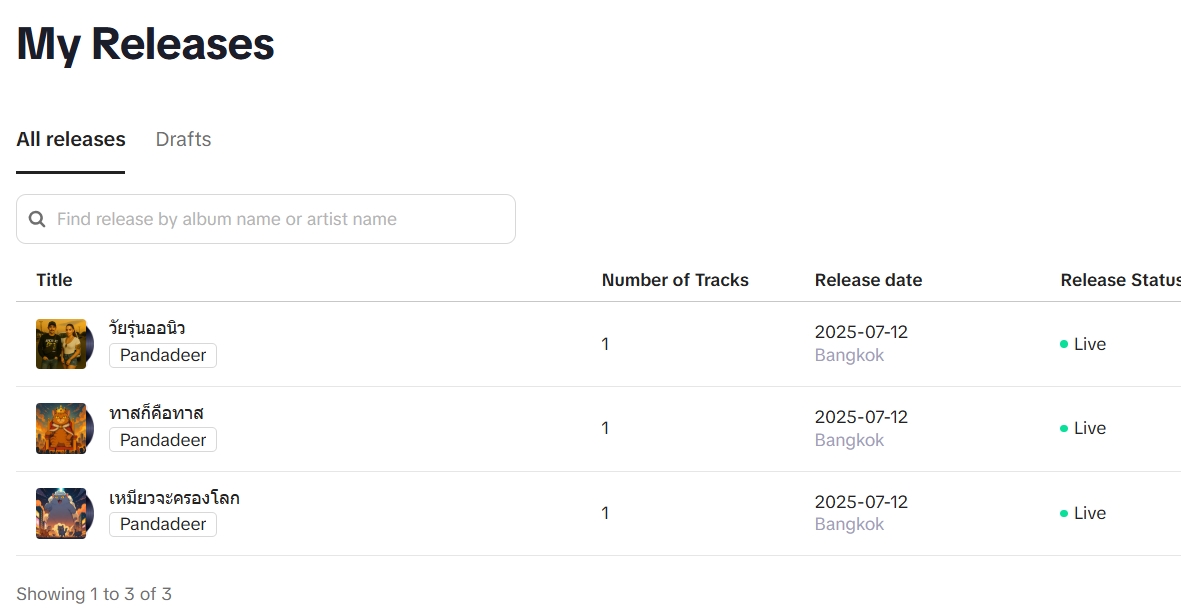Click Live status of the first release

point(1083,344)
